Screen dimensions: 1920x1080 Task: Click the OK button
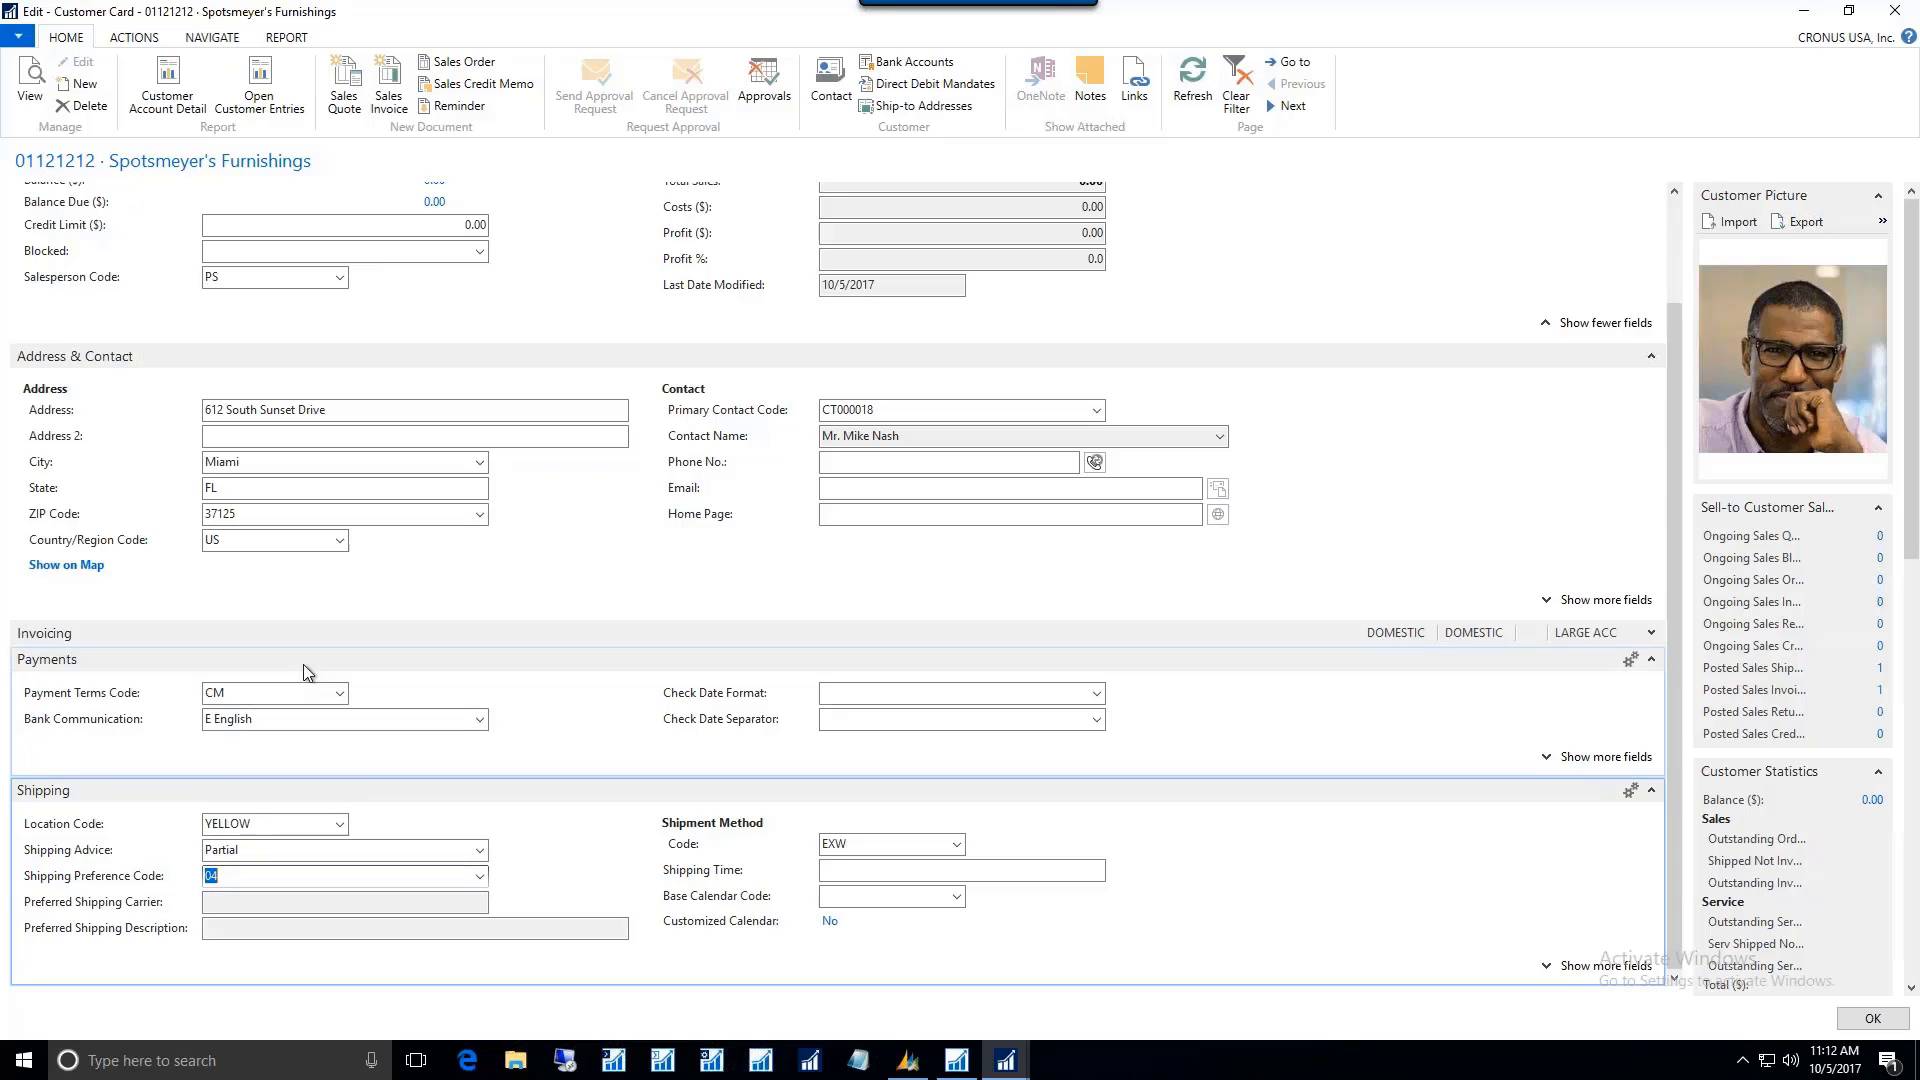1872,1018
